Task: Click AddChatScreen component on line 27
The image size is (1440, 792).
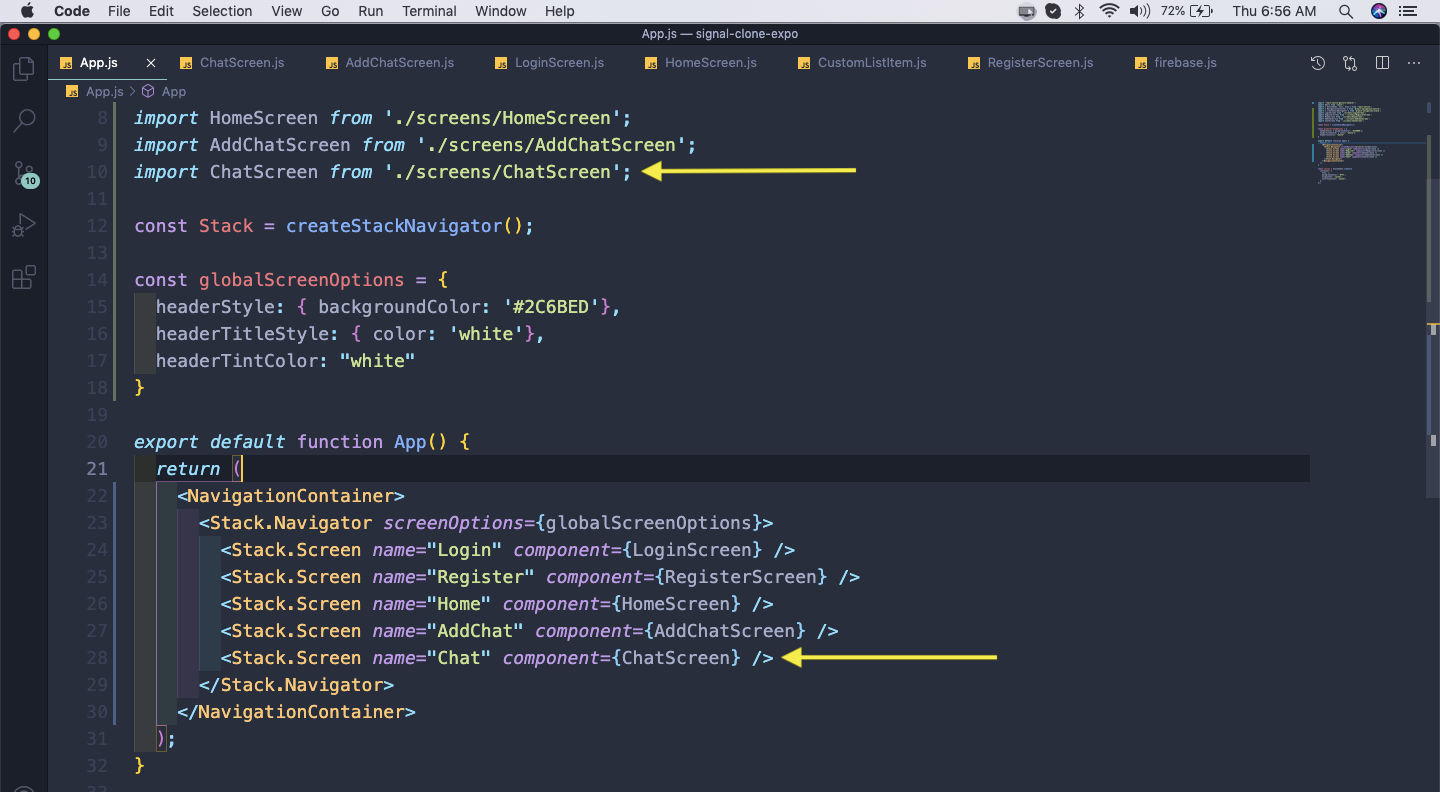Action: [x=725, y=631]
